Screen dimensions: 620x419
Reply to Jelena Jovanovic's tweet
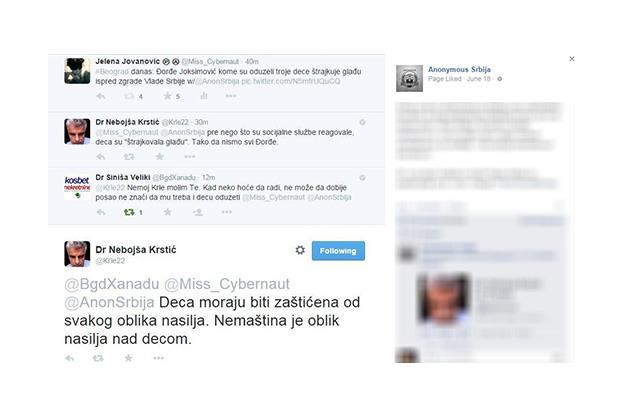[101, 96]
